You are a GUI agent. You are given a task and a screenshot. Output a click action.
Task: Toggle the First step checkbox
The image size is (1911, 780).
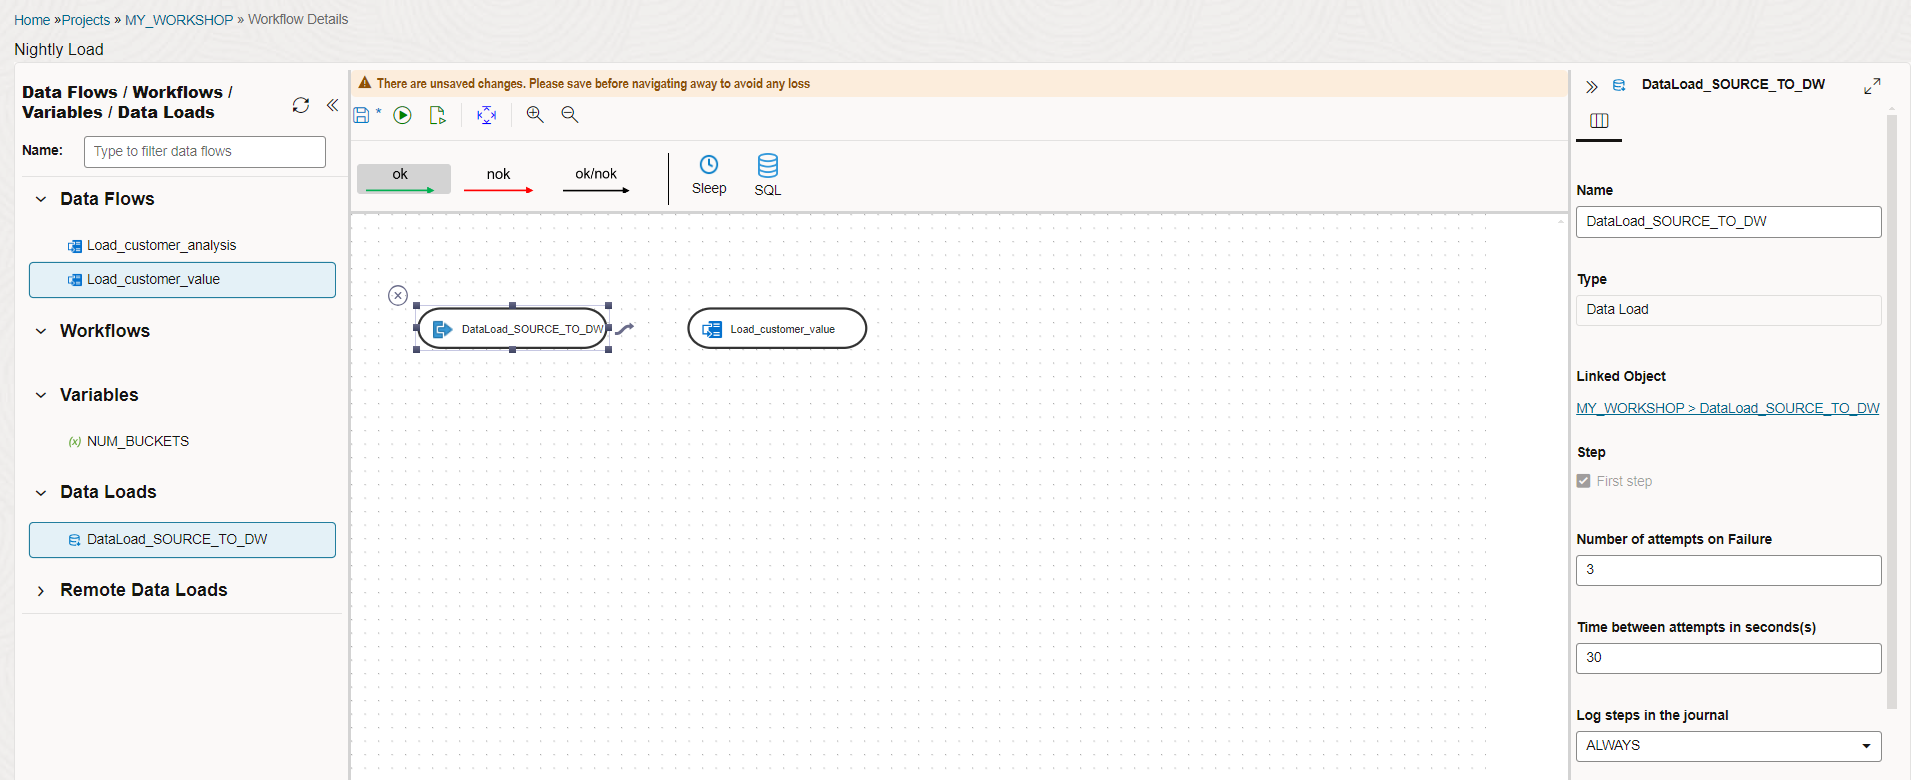1584,481
